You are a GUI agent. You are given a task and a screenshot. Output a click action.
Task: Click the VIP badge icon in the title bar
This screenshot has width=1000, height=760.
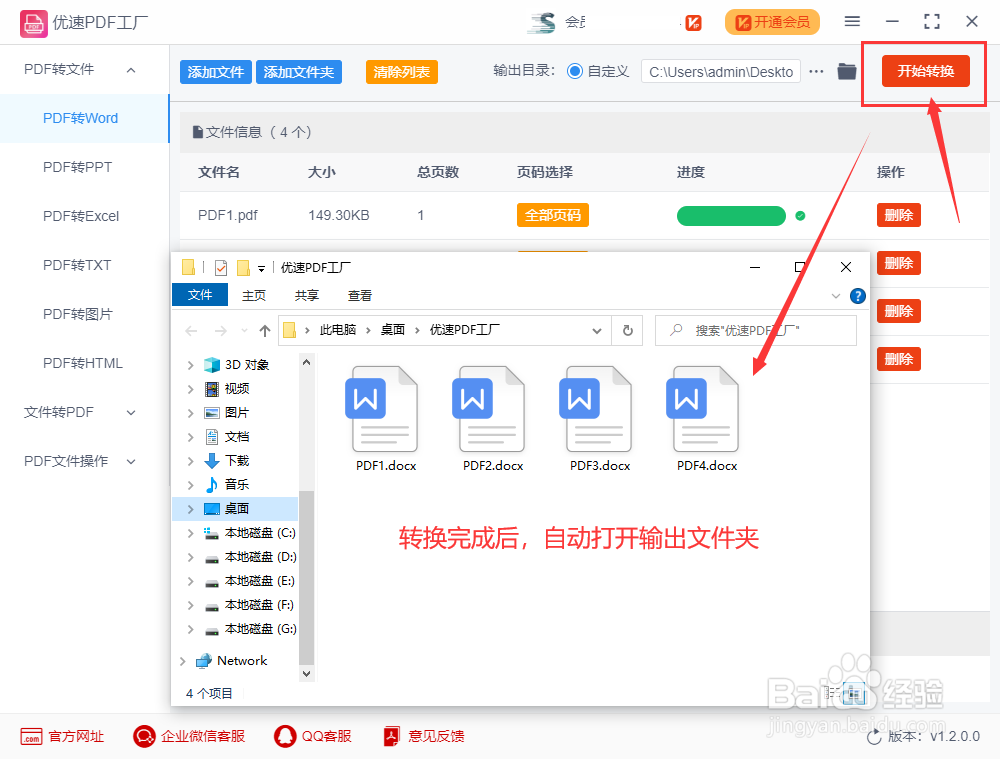click(x=693, y=23)
